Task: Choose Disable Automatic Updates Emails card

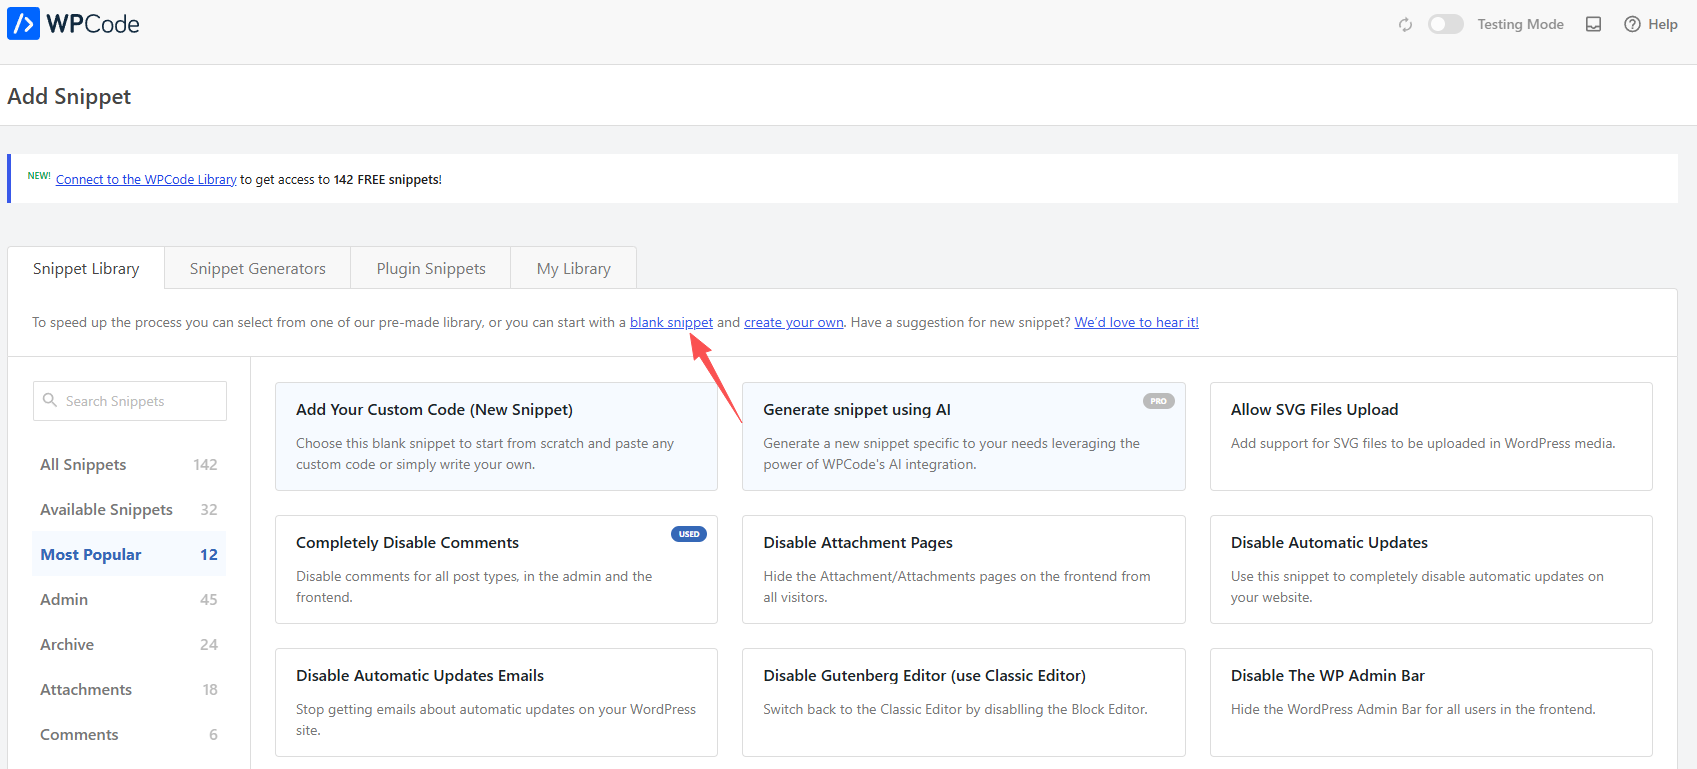Action: [x=496, y=702]
